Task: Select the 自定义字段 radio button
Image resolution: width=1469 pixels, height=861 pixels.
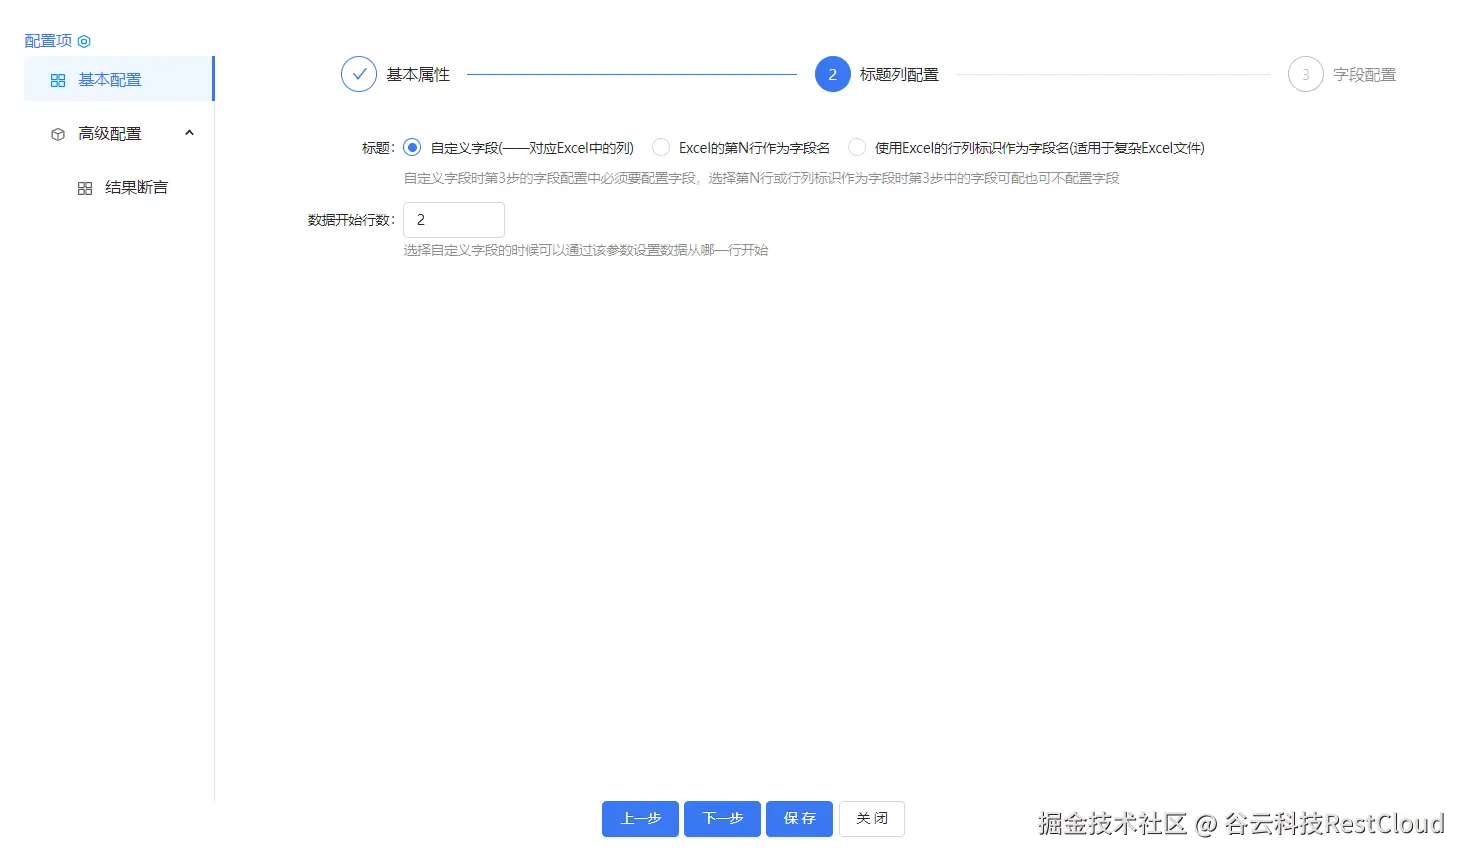Action: coord(412,147)
